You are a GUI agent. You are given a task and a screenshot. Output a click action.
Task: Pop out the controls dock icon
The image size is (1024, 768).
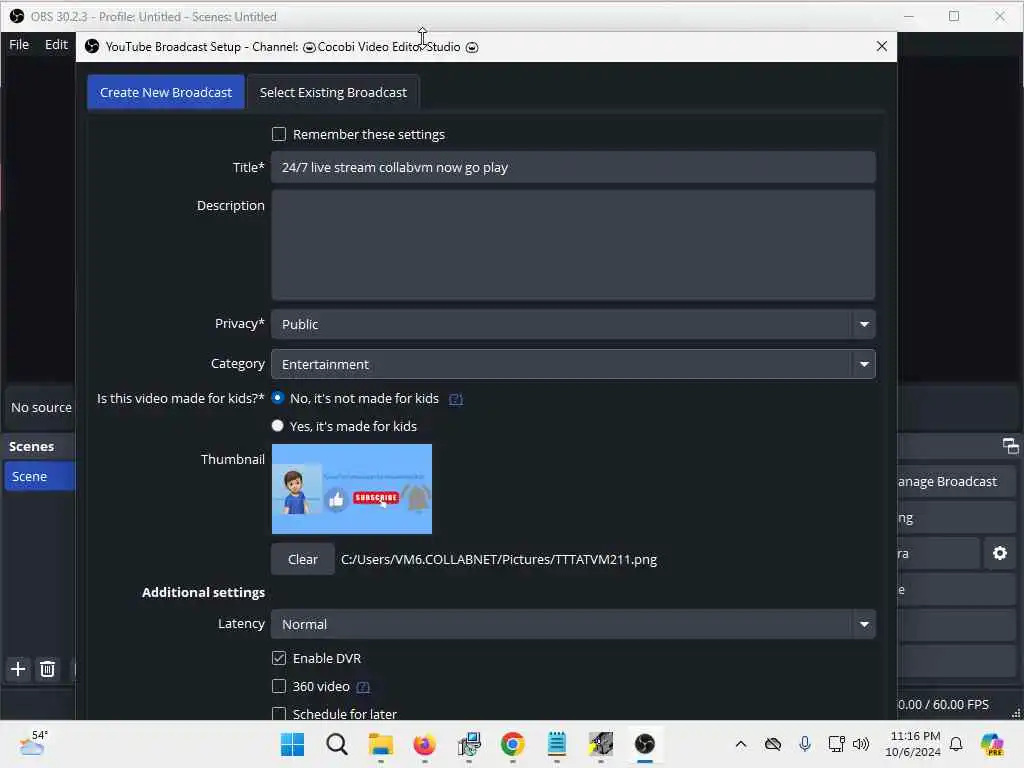coord(1010,446)
